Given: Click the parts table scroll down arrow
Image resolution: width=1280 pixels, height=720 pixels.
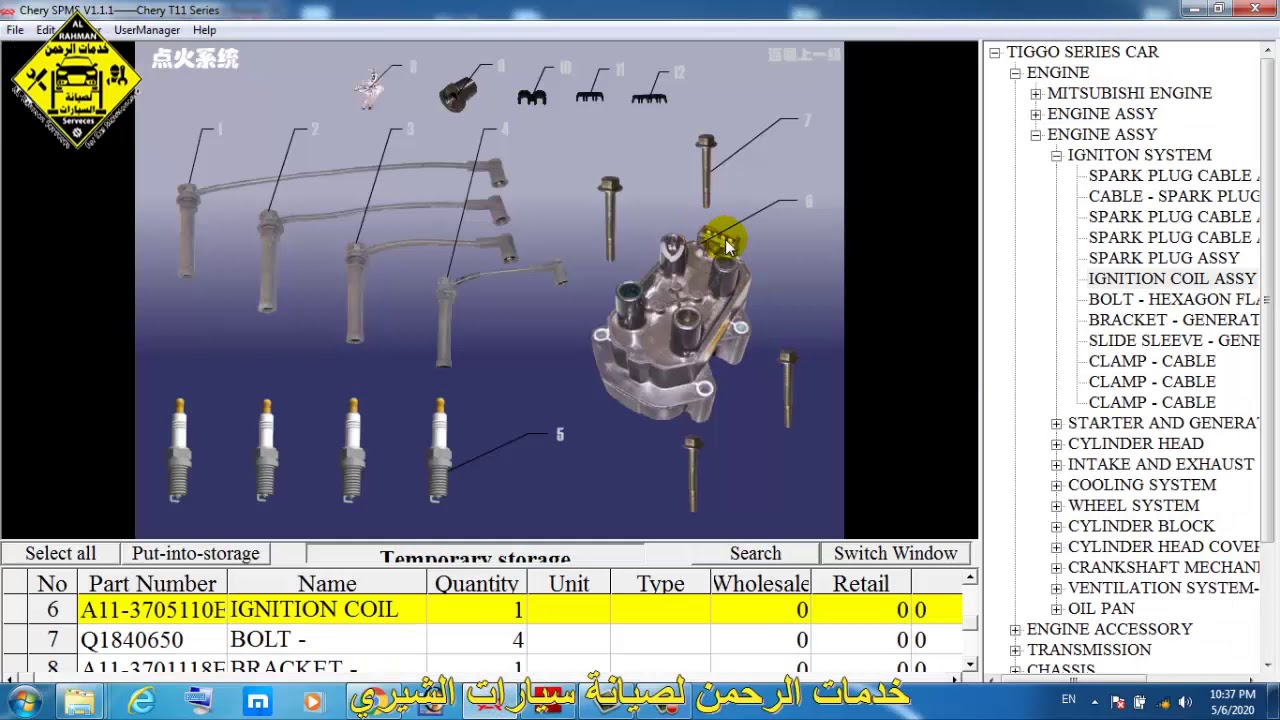Looking at the screenshot, I should click(x=970, y=664).
